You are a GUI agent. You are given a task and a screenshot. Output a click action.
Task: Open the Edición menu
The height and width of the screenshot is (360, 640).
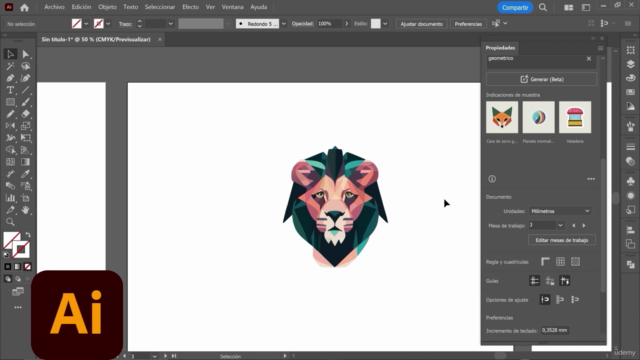82,7
